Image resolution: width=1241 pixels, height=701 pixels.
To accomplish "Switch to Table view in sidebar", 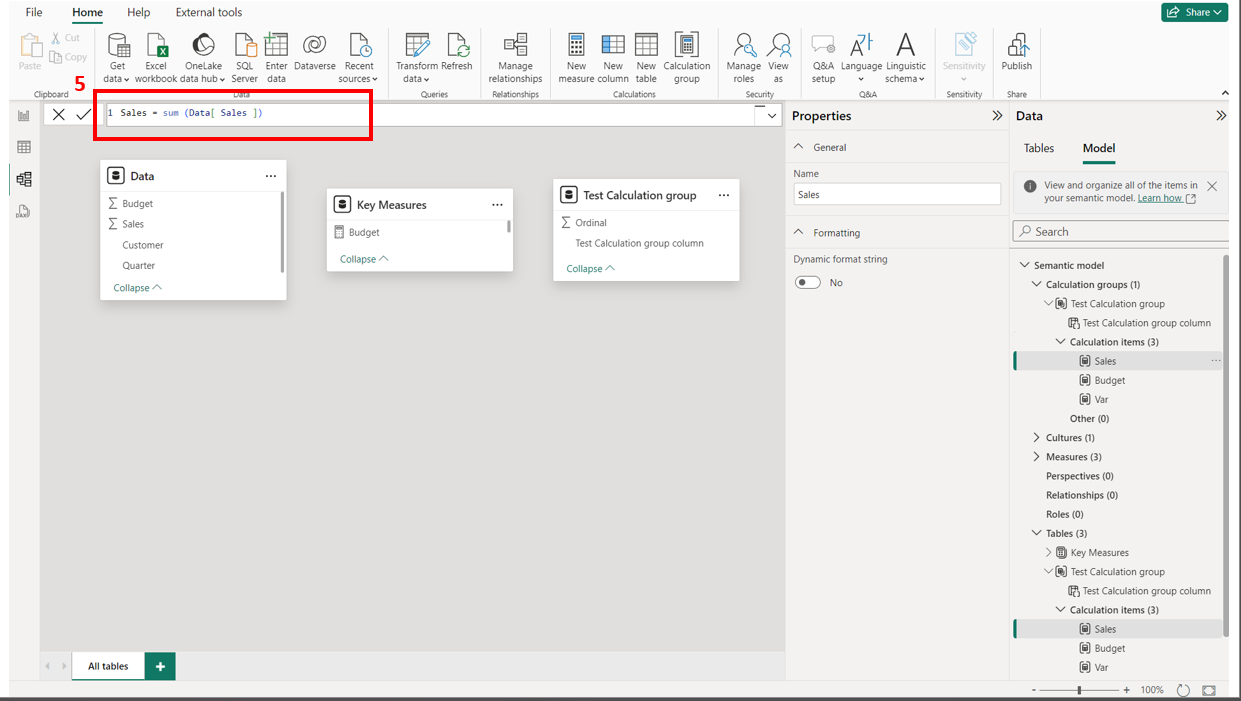I will click(x=24, y=147).
